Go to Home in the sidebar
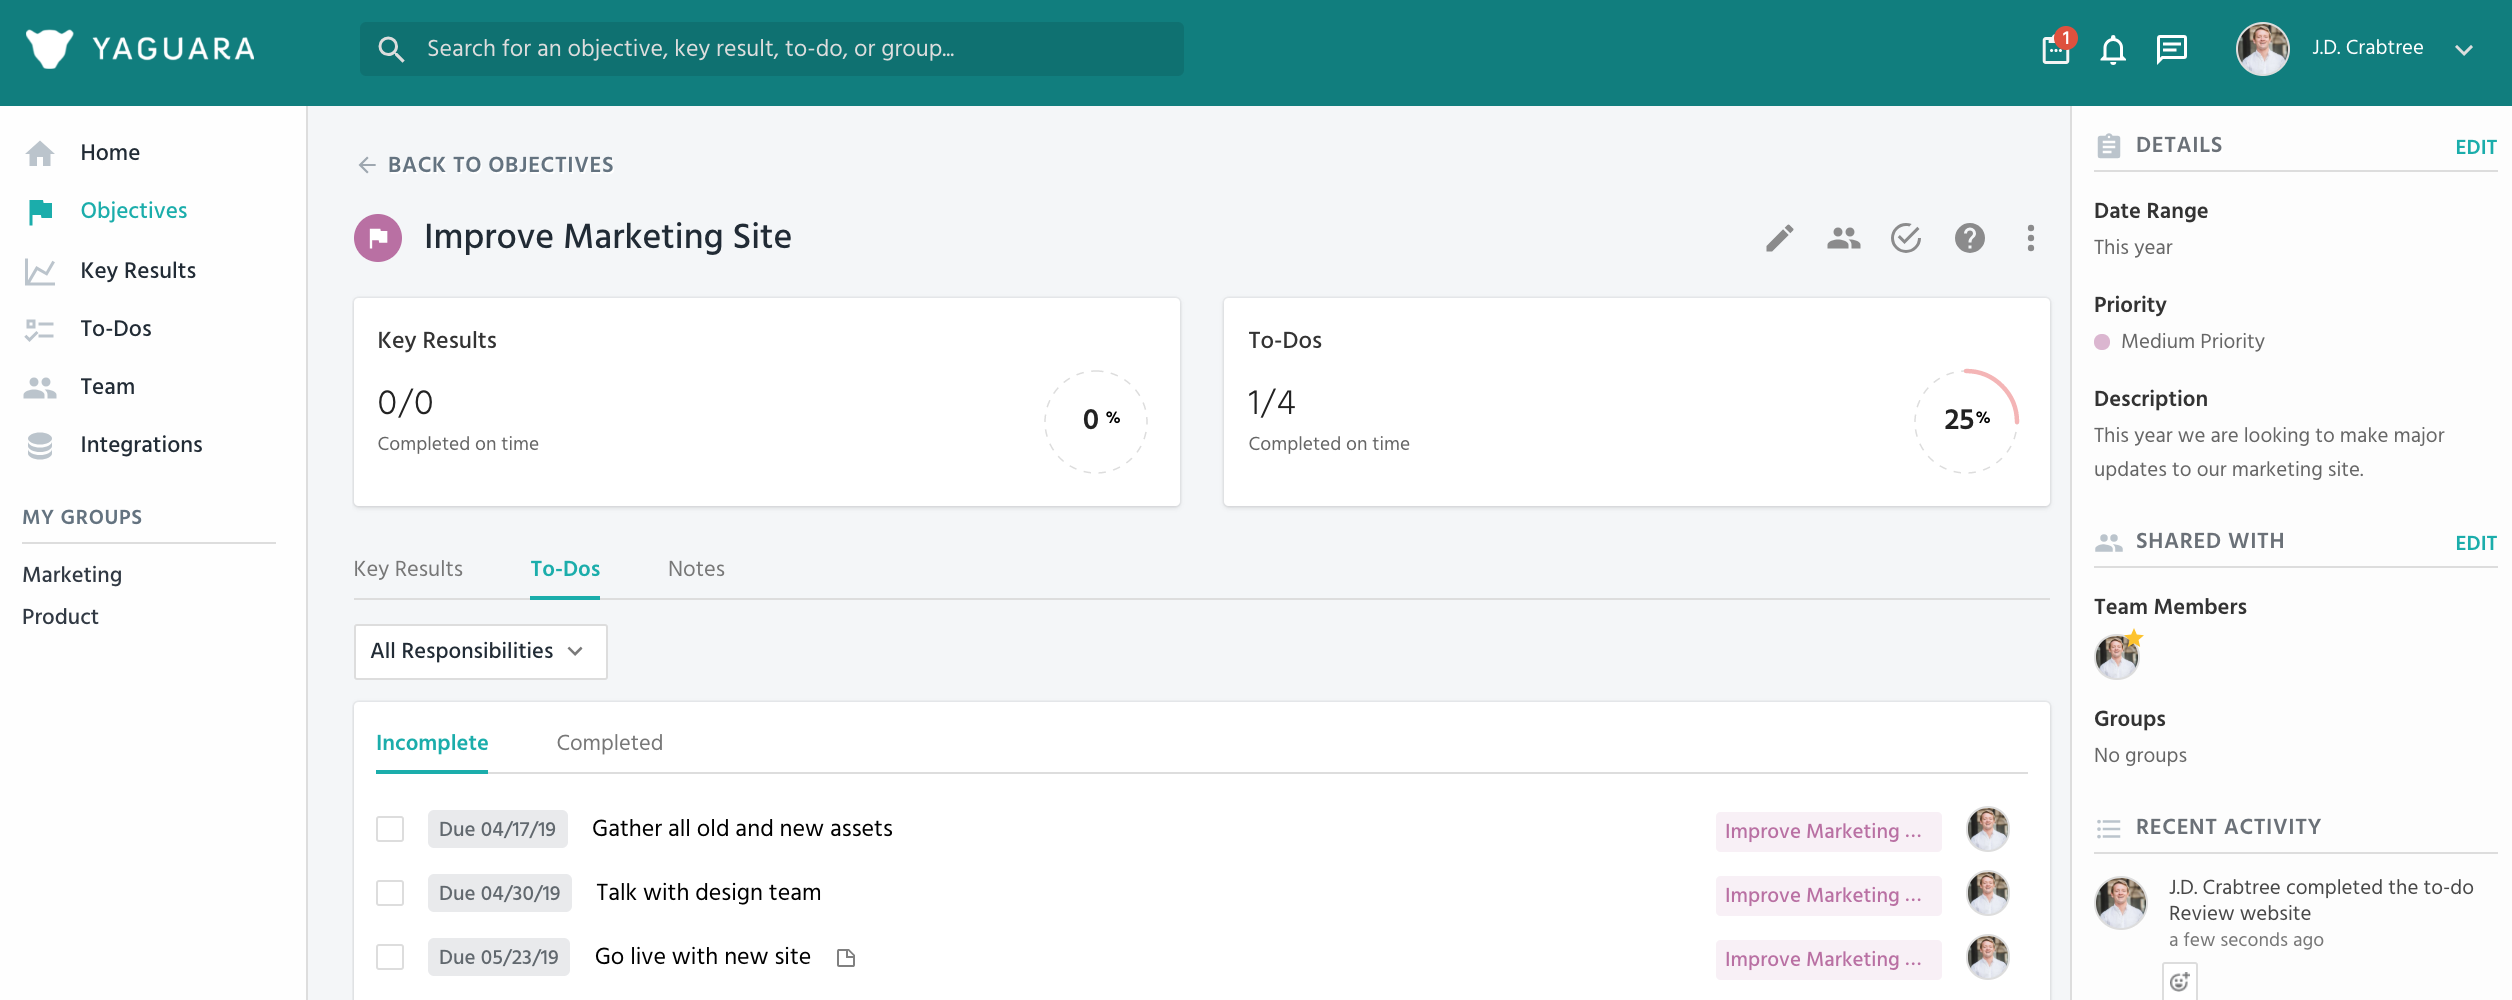The height and width of the screenshot is (1000, 2512). (x=110, y=153)
